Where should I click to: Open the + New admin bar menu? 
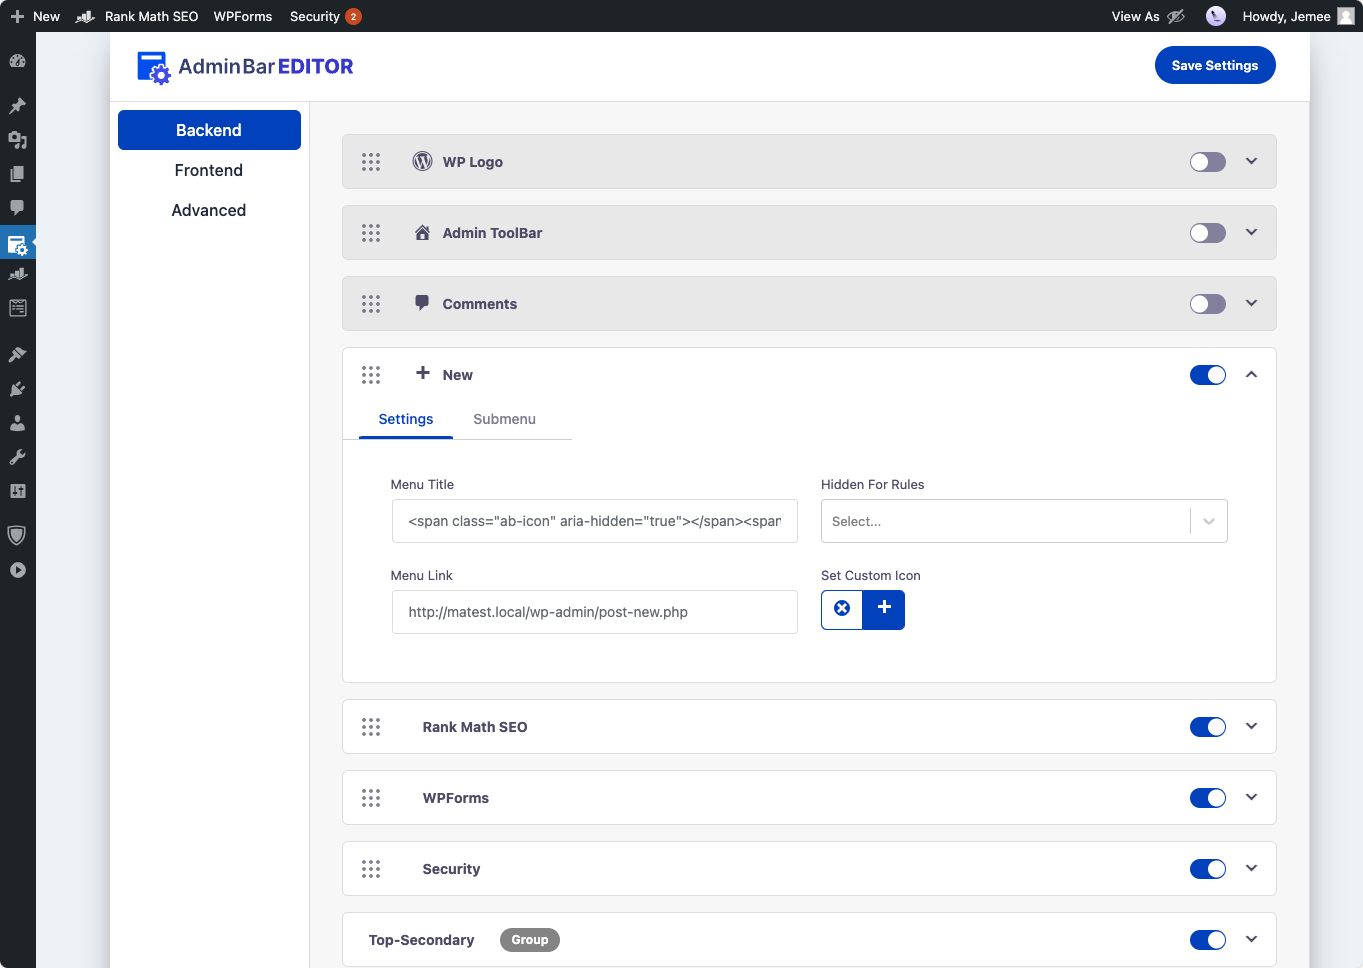point(35,16)
